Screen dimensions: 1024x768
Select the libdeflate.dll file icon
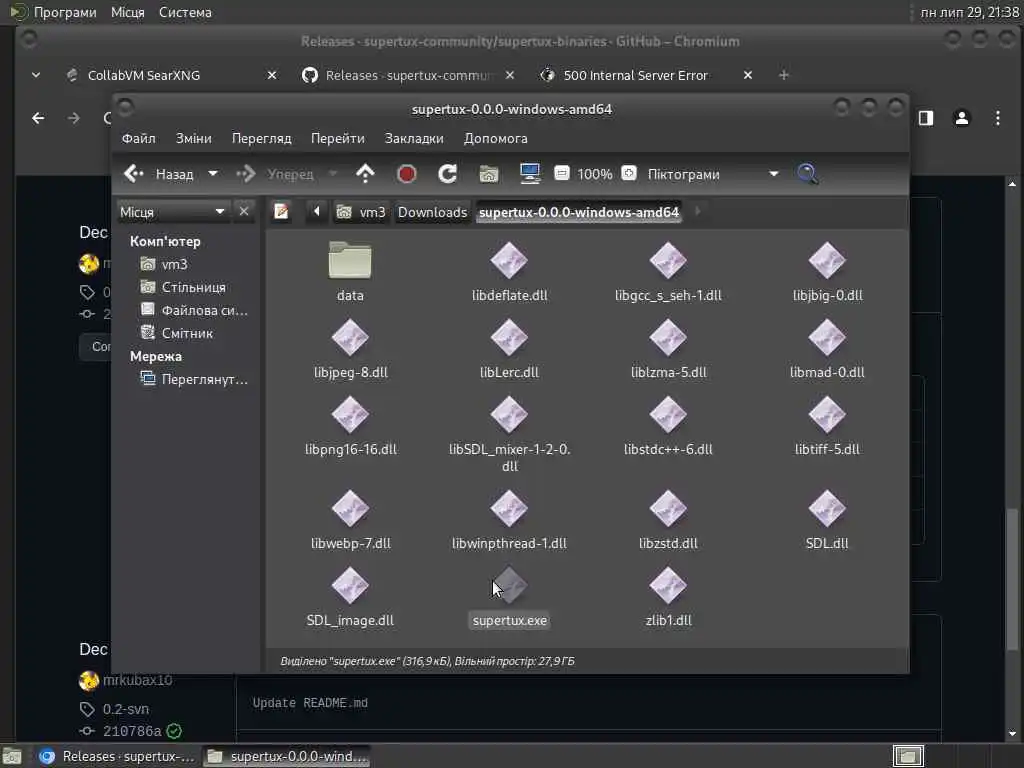(509, 261)
